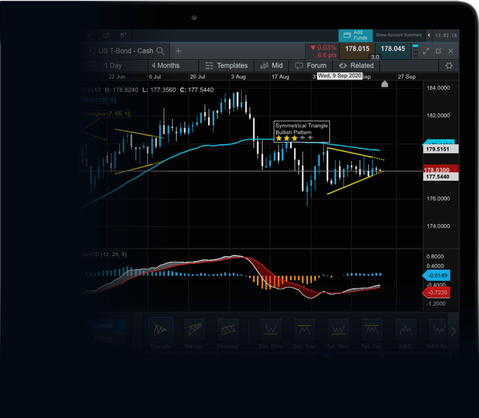This screenshot has width=479, height=418.
Task: Select the Channel pattern icon
Action: [228, 330]
